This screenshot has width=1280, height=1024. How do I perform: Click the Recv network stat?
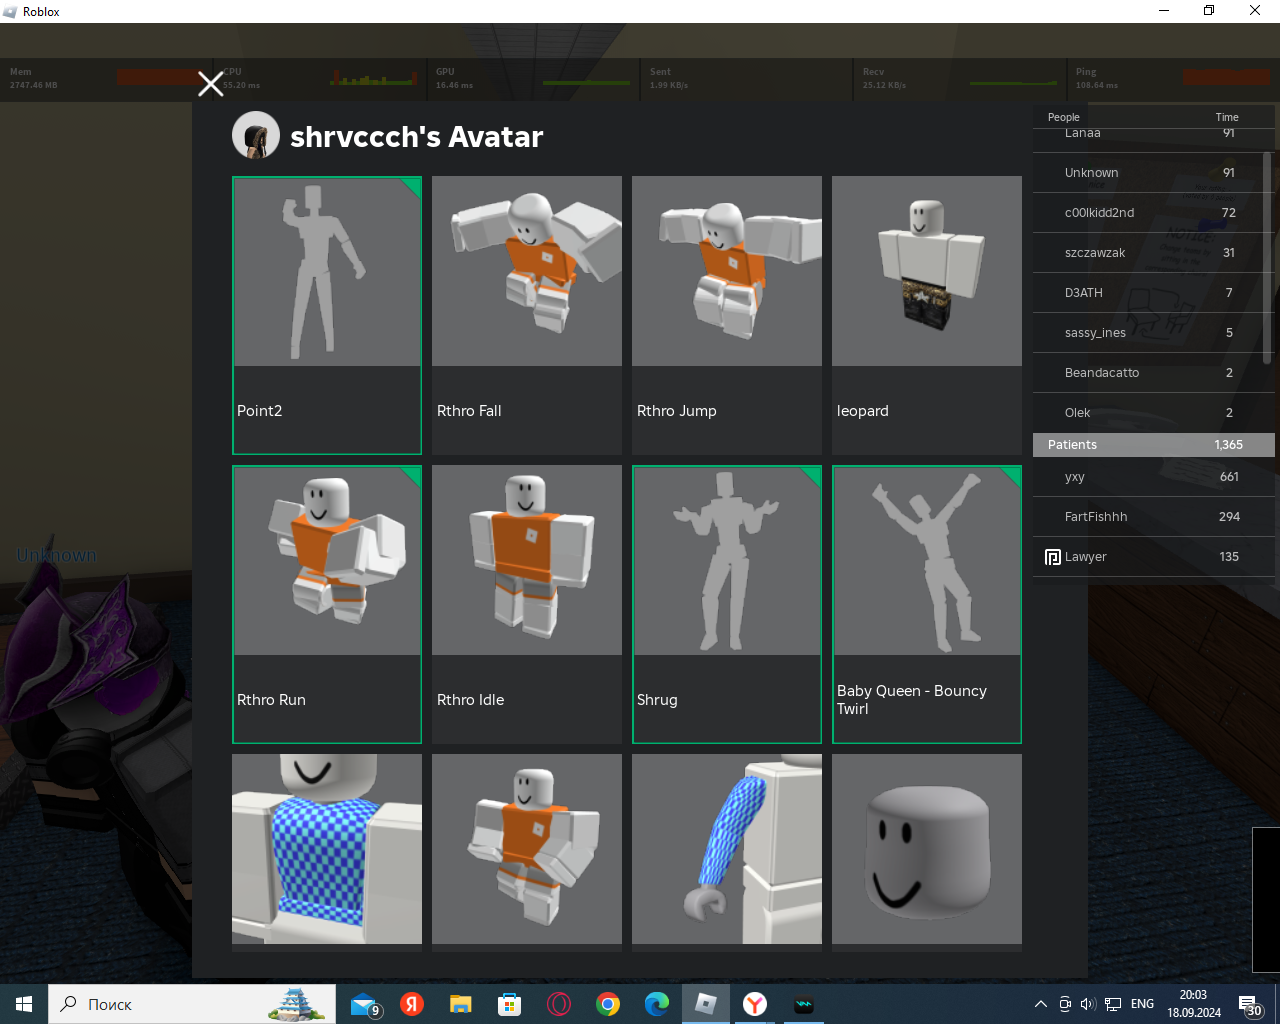pos(961,78)
